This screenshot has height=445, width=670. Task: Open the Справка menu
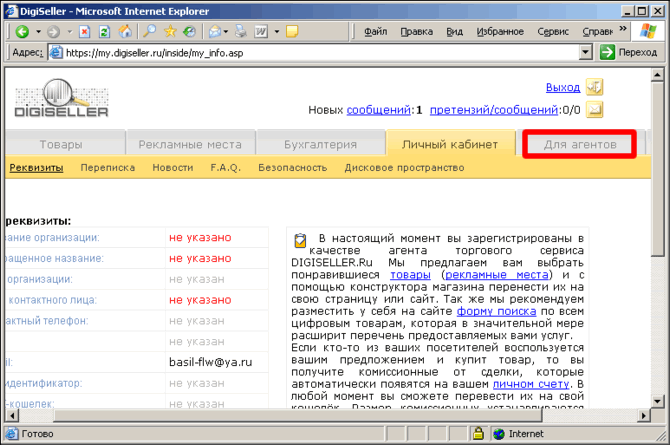(x=597, y=32)
